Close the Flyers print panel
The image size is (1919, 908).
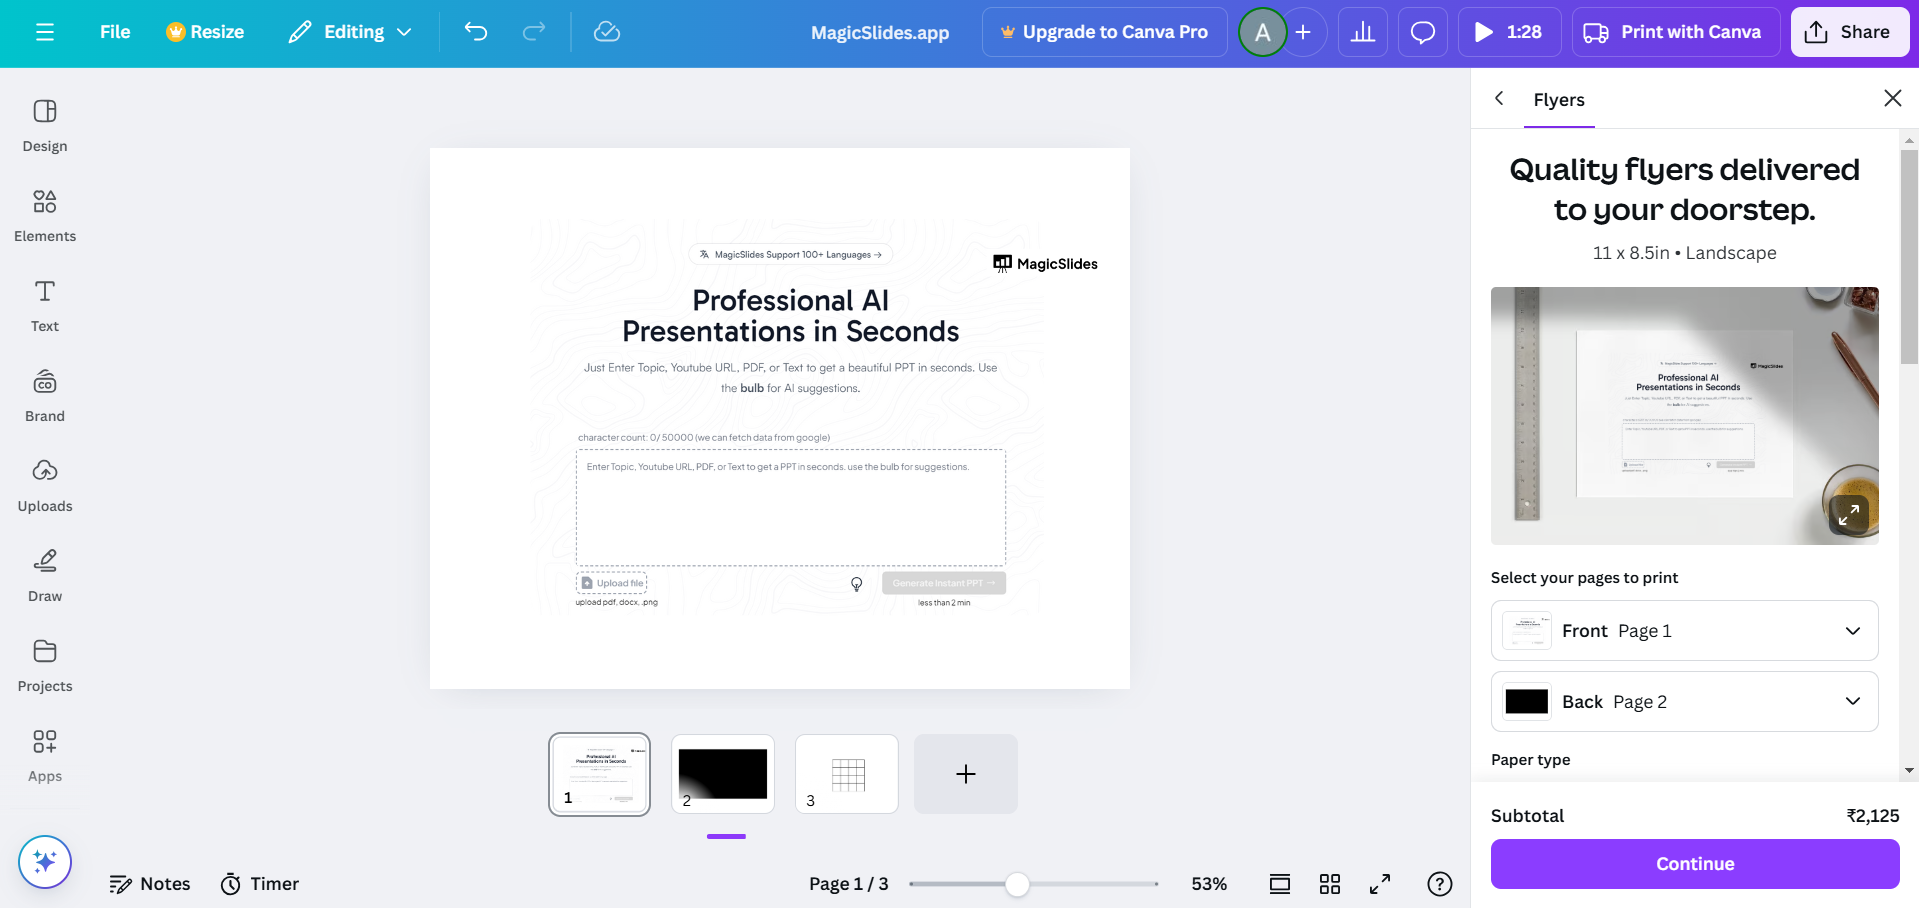pos(1892,98)
